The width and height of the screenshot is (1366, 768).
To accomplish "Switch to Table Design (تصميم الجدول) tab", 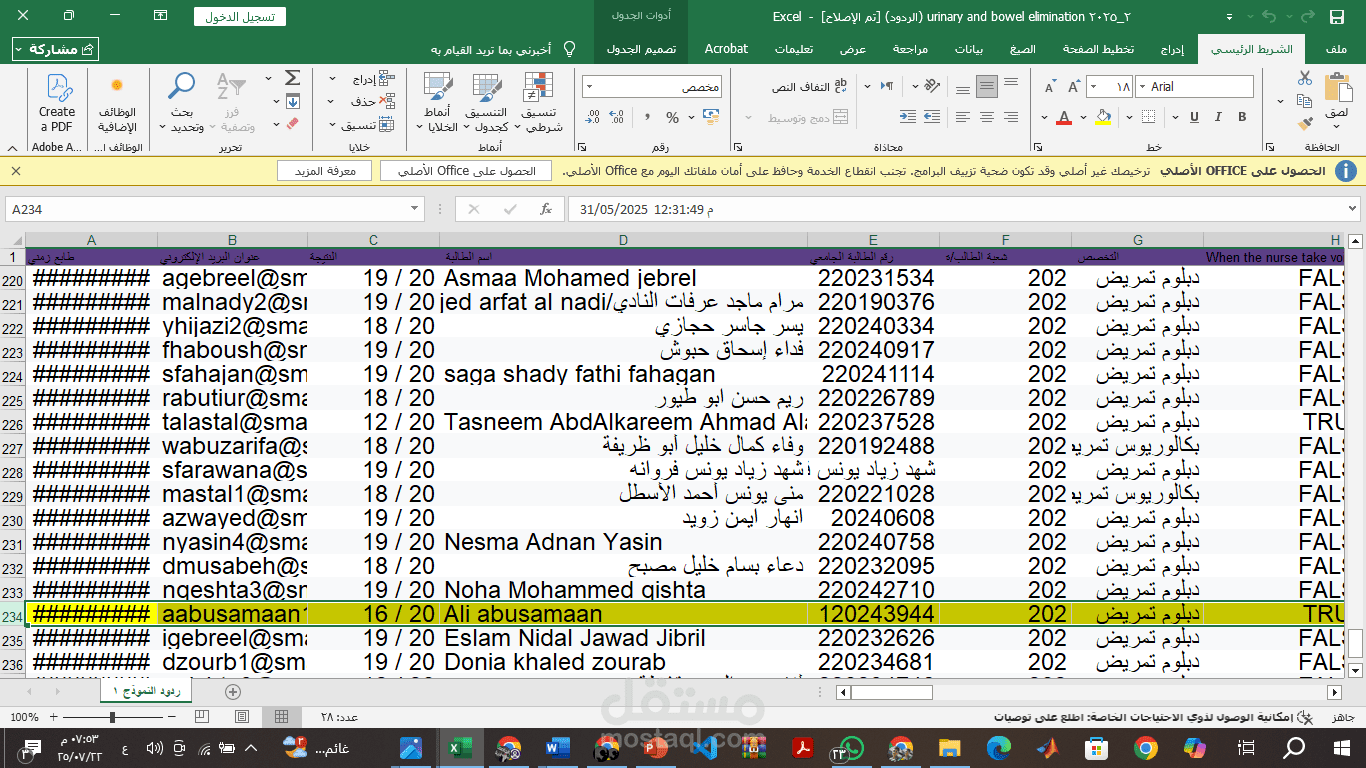I will click(x=642, y=49).
